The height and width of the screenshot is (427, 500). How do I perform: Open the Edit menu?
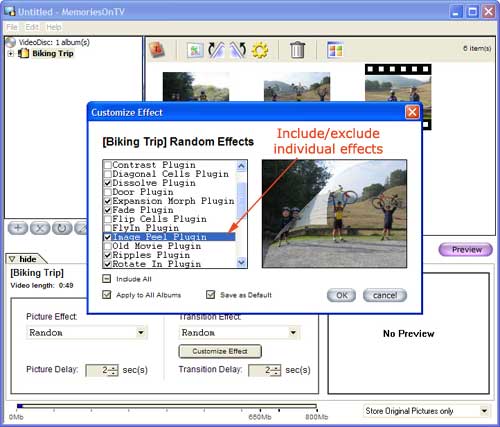(x=32, y=27)
